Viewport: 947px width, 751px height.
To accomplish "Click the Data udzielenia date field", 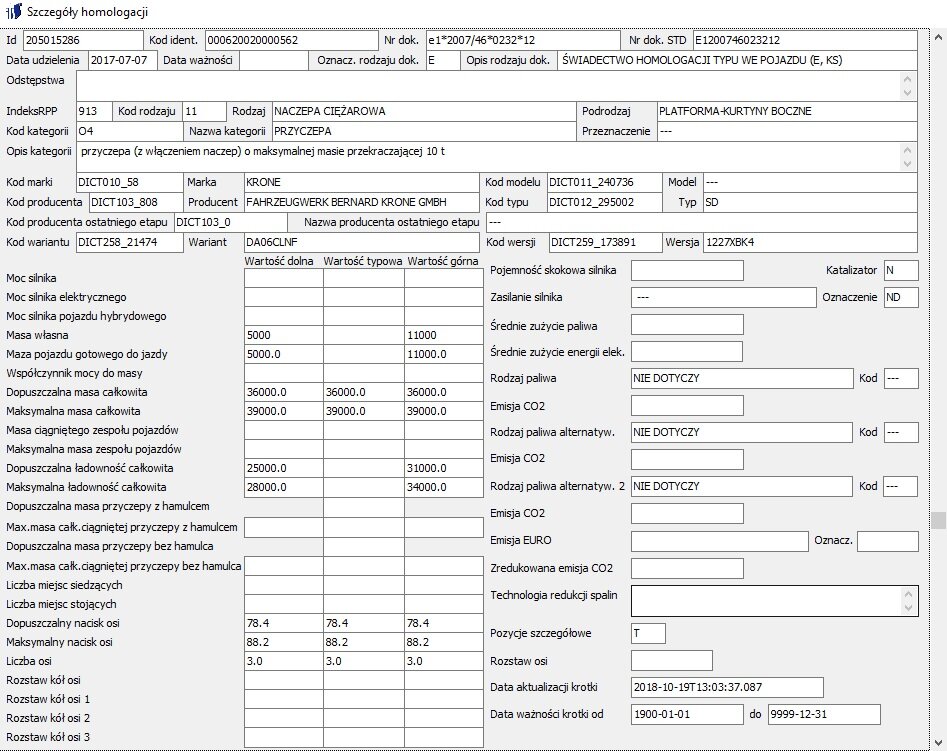I will [123, 60].
